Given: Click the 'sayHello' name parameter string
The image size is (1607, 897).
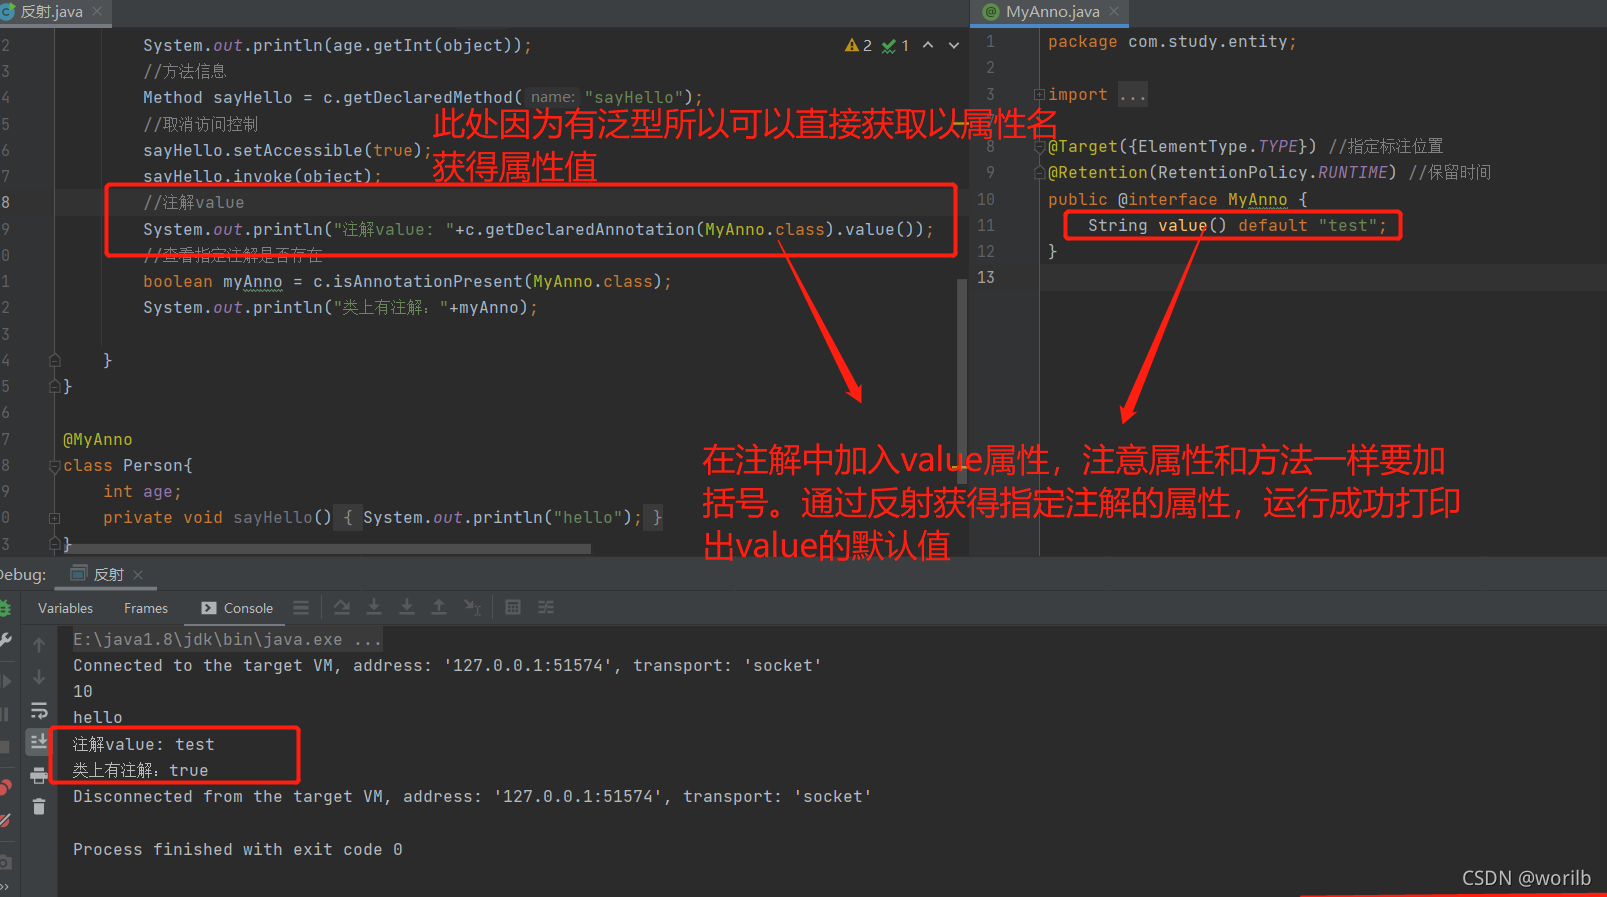Looking at the screenshot, I should click(634, 98).
